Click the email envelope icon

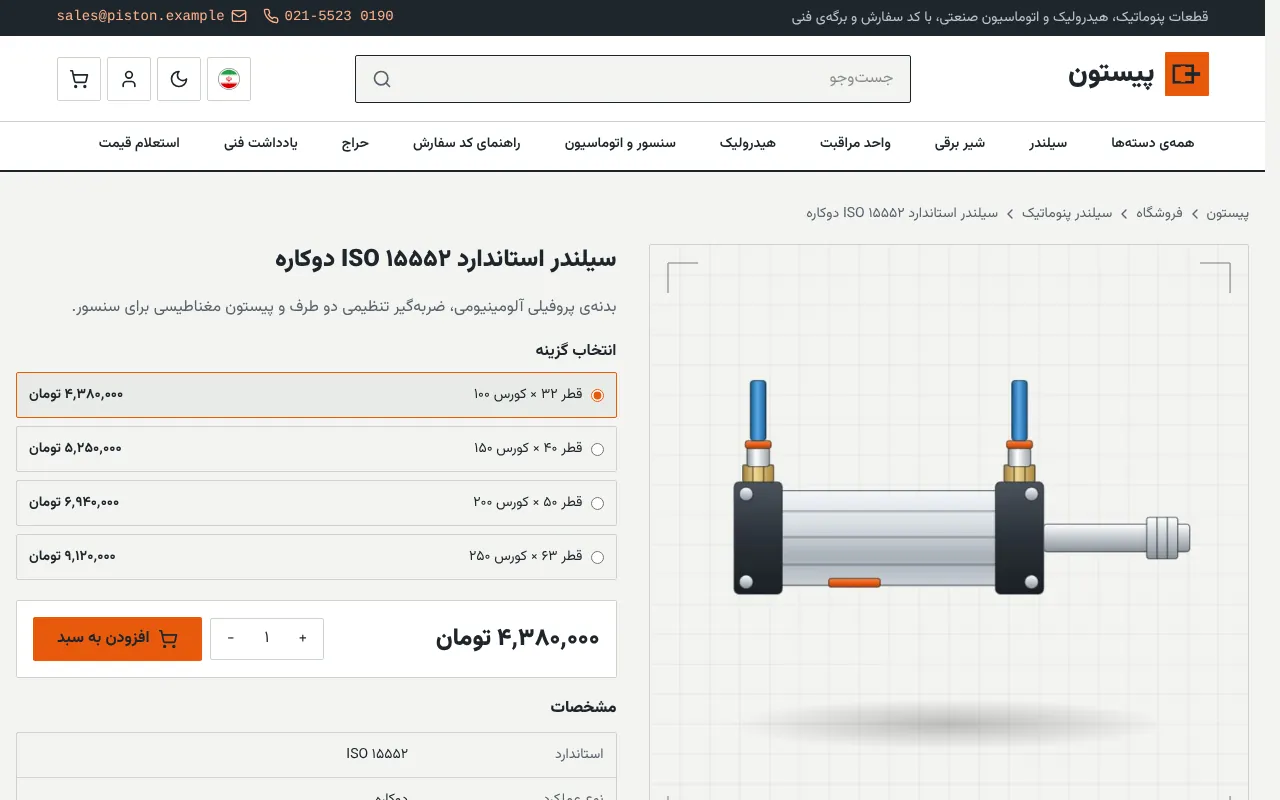click(x=239, y=16)
